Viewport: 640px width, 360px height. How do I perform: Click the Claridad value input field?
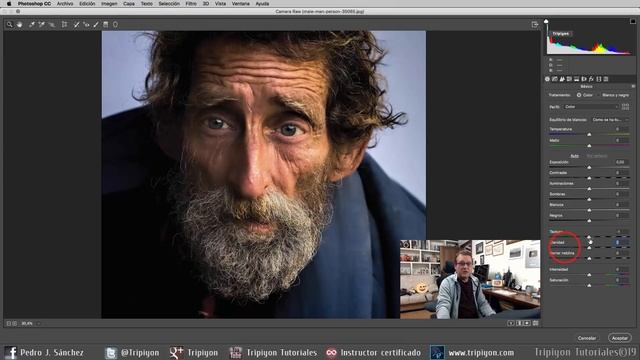(x=622, y=242)
